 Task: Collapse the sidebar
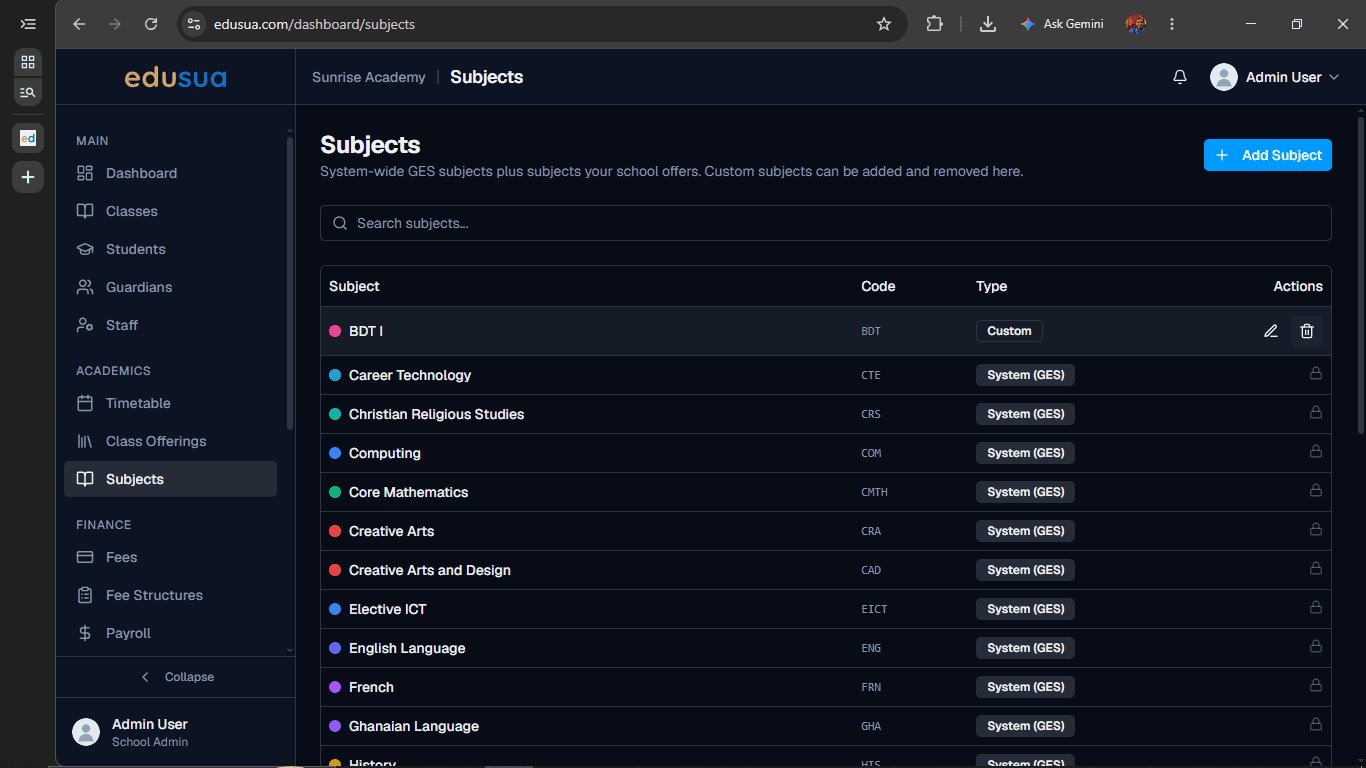click(x=176, y=677)
